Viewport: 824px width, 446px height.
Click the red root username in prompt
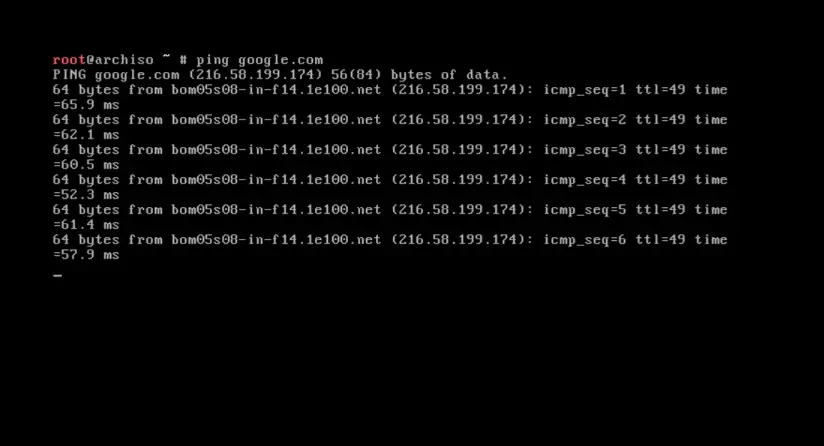click(69, 60)
